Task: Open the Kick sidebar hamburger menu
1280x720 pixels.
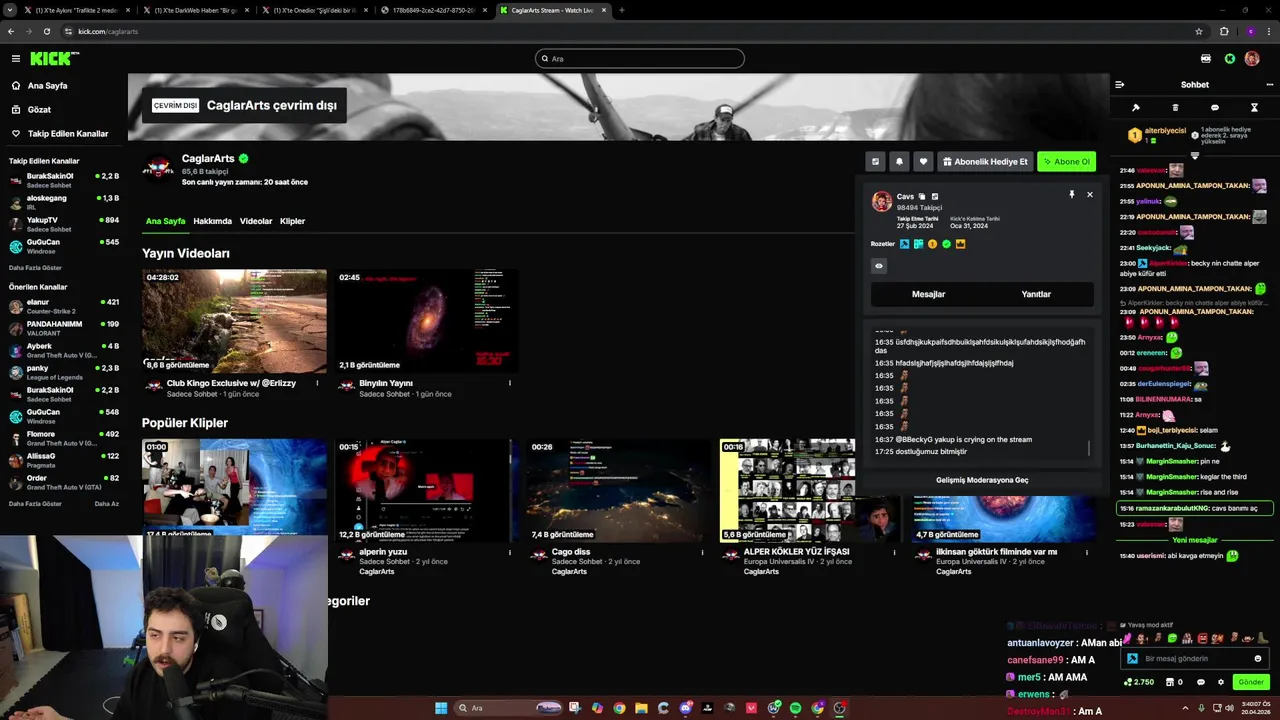Action: click(x=15, y=59)
